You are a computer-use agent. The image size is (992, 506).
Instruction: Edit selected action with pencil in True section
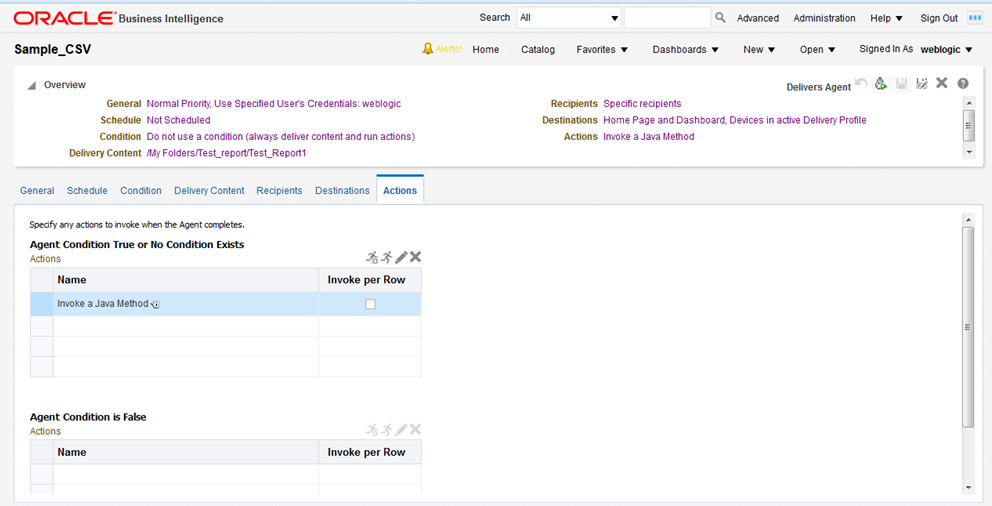coord(401,257)
